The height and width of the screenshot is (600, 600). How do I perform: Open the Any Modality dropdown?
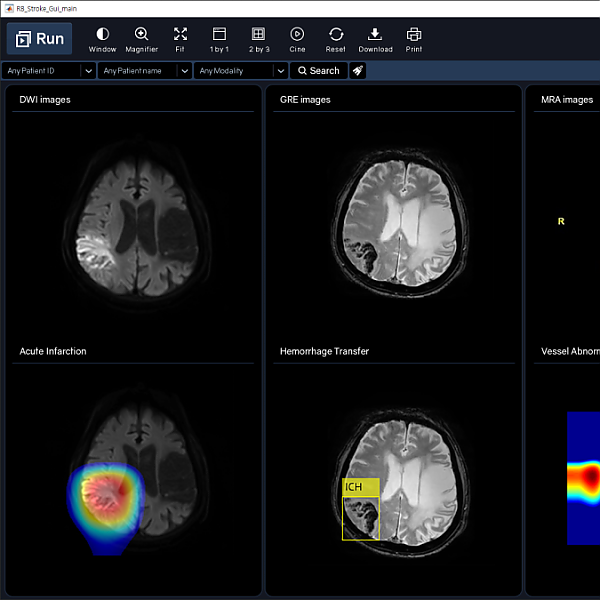[x=279, y=71]
